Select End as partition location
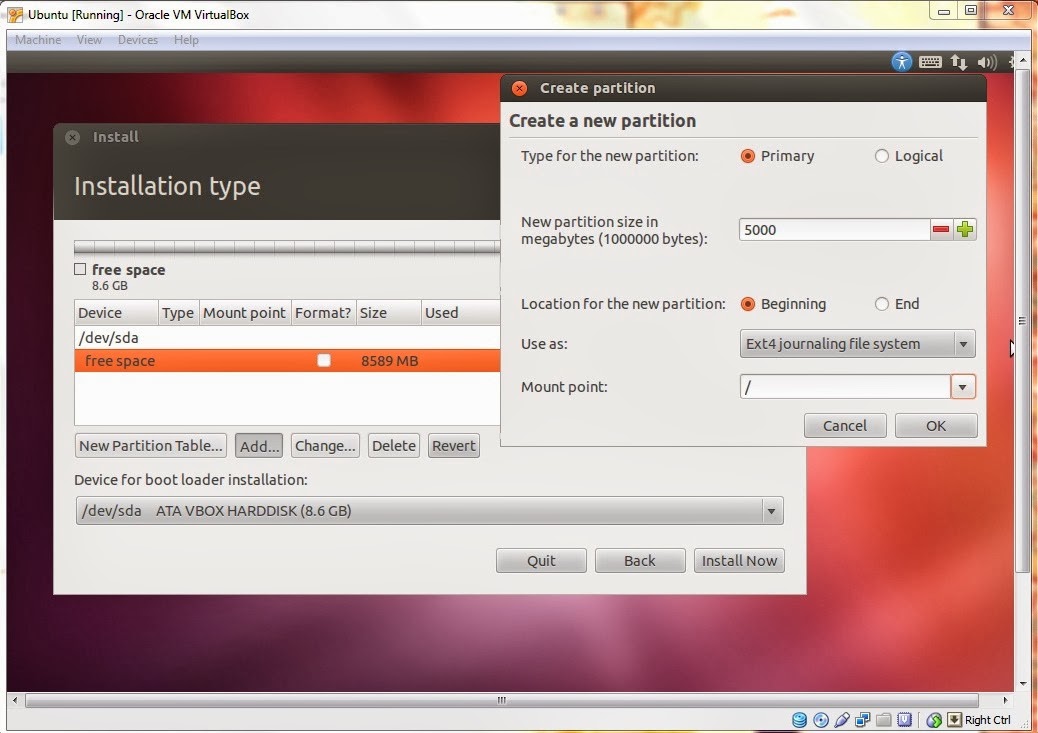The image size is (1038, 733). (881, 304)
